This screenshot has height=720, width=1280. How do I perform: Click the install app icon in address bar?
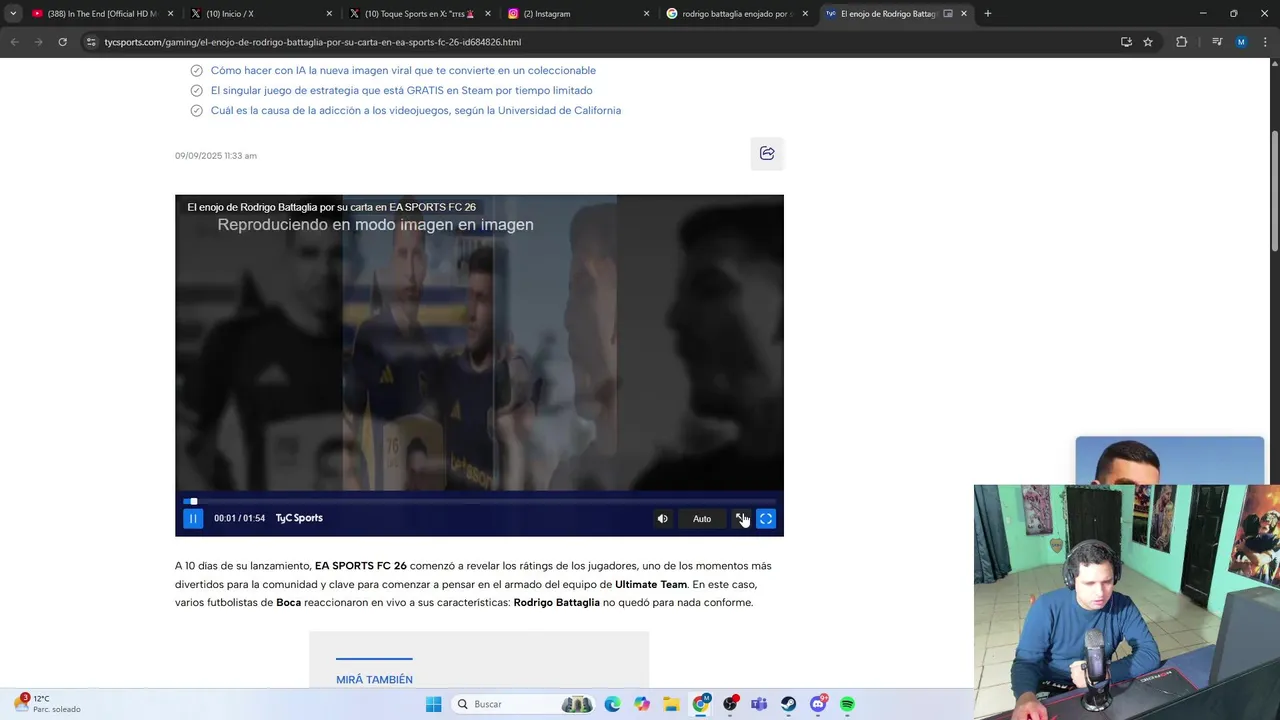(x=1126, y=42)
